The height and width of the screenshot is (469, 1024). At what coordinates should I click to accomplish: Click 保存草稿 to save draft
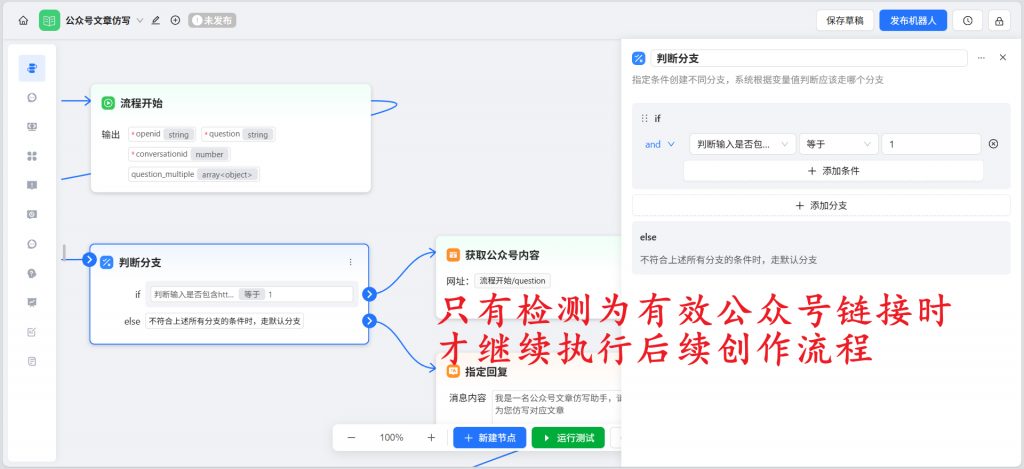click(x=845, y=20)
